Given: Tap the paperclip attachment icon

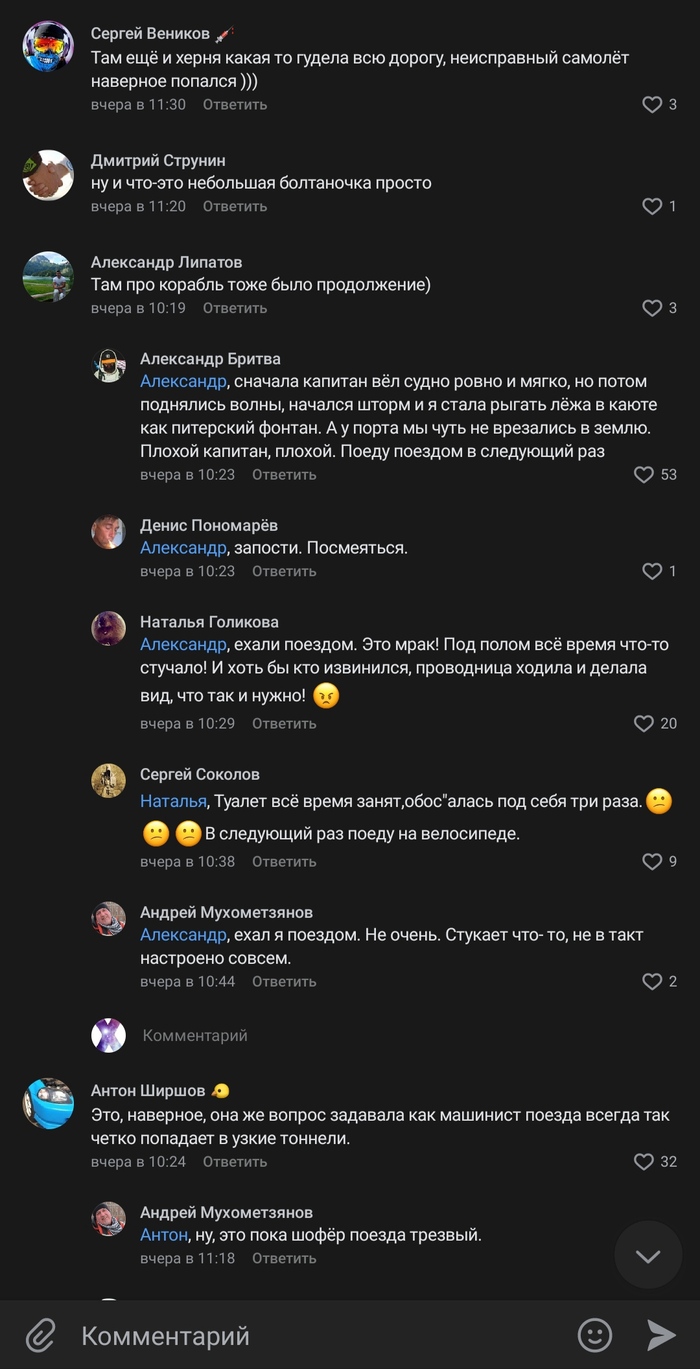Looking at the screenshot, I should pyautogui.click(x=40, y=1335).
